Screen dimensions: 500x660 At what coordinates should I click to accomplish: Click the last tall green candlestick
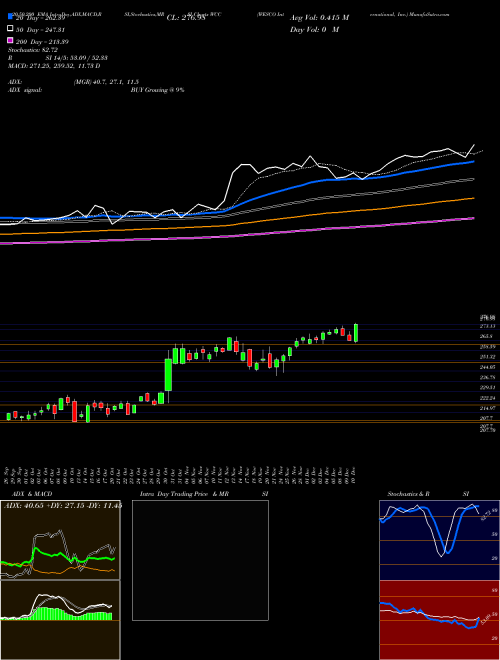point(356,333)
